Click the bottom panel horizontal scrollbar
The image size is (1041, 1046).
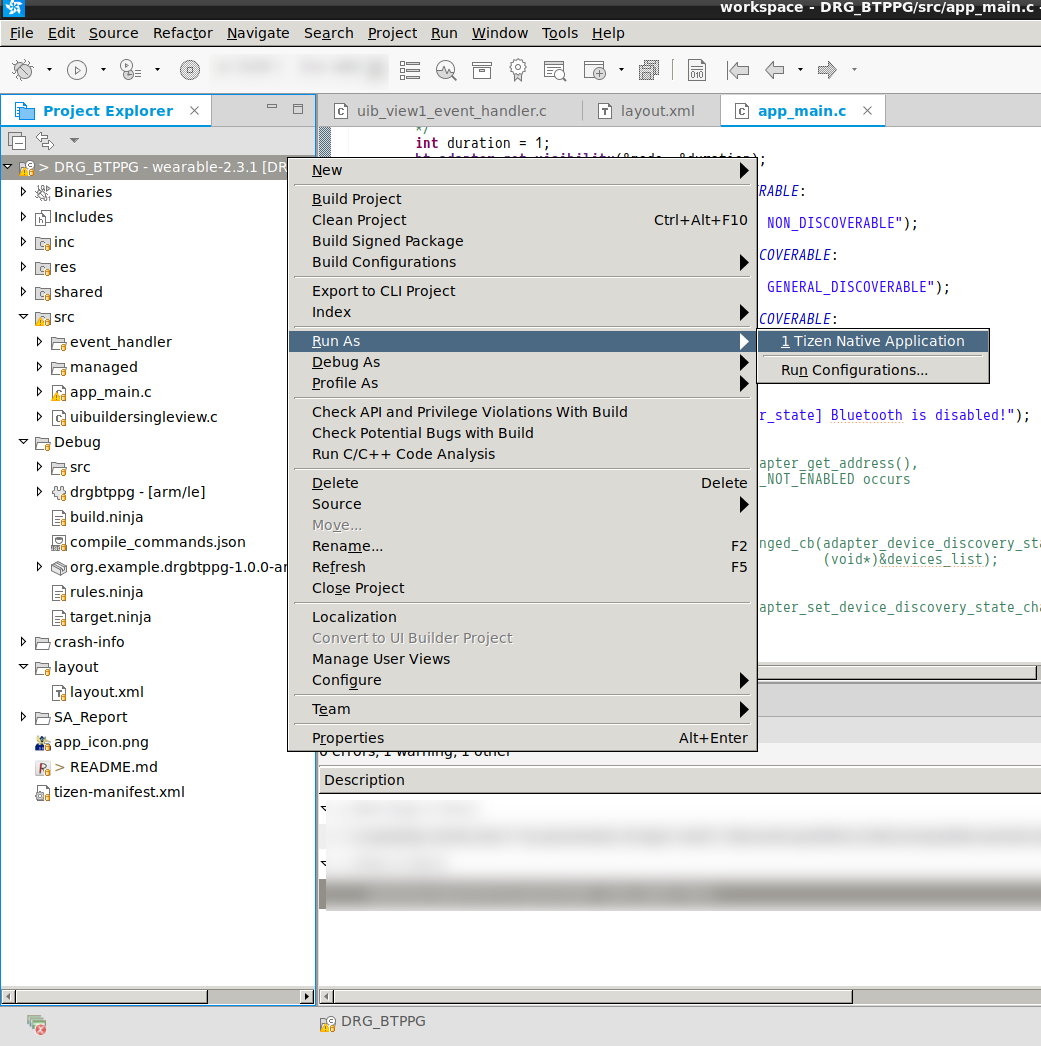pos(593,997)
